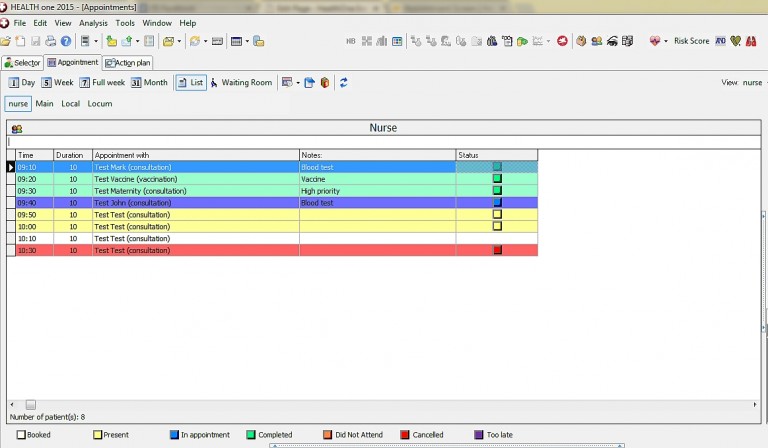Screen dimensions: 768x448
Task: Click the green tag arrow icon
Action: coord(522,41)
